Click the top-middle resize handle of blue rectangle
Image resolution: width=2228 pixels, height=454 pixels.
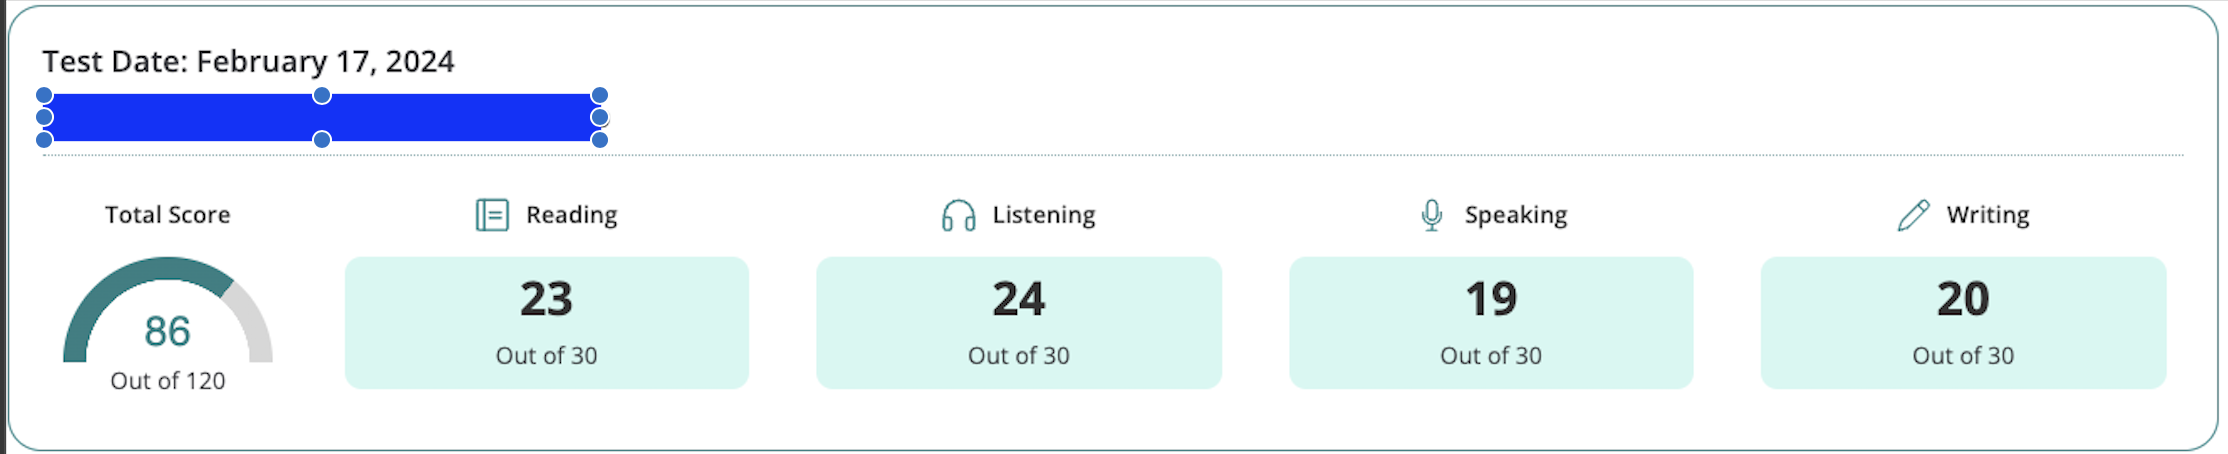click(x=322, y=96)
